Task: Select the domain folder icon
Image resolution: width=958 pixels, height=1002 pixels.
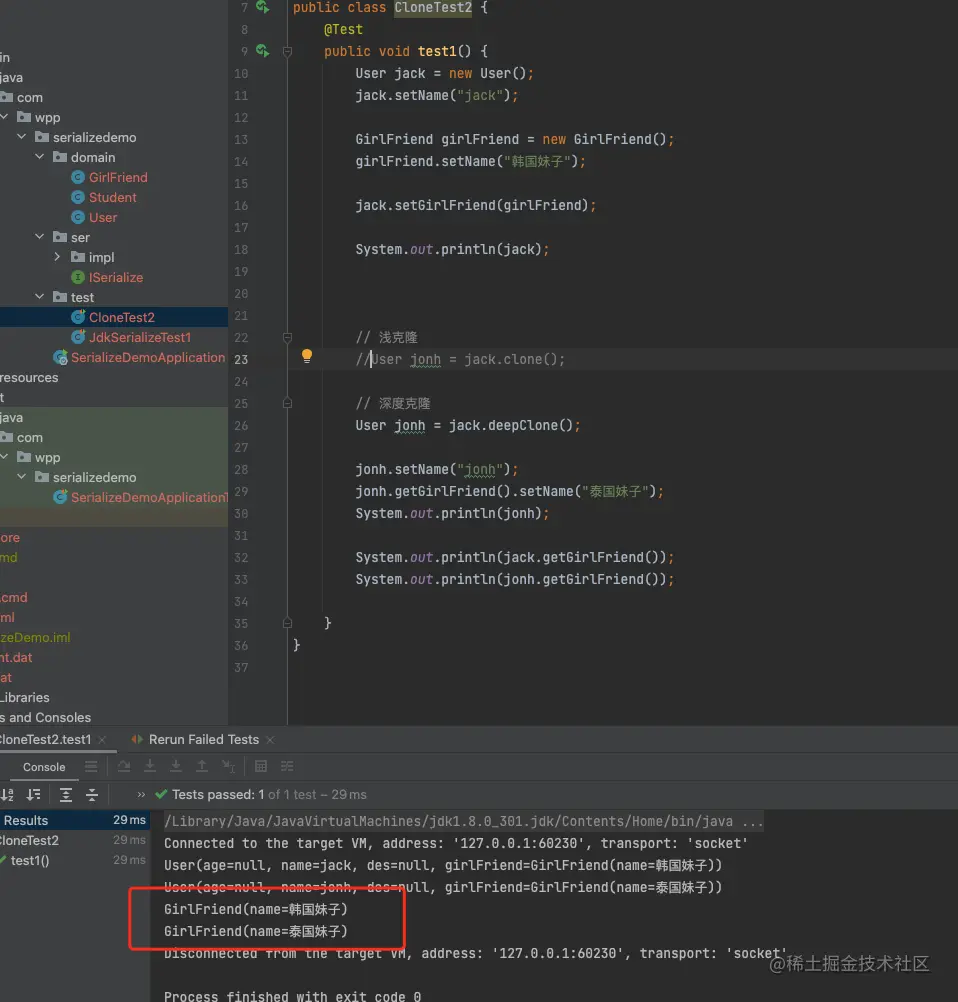Action: (60, 157)
